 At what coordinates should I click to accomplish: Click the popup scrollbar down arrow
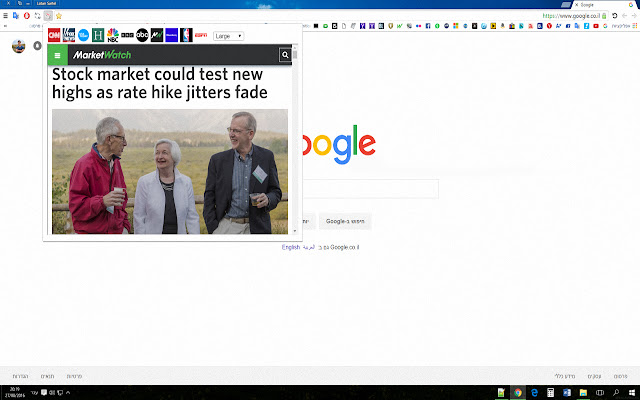pos(295,231)
